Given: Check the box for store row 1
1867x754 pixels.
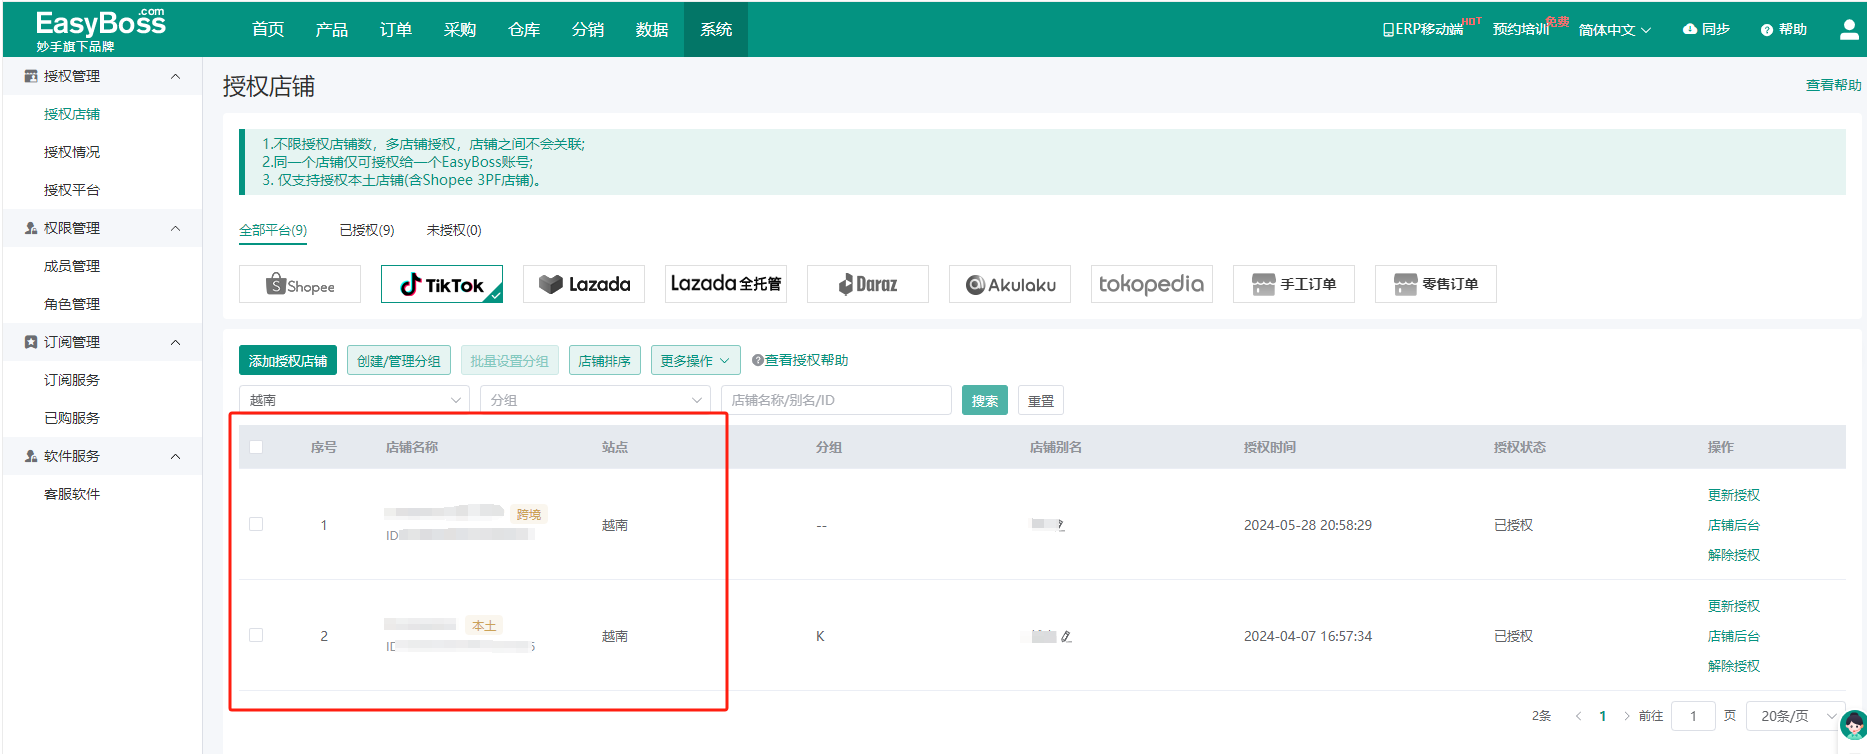Looking at the screenshot, I should pyautogui.click(x=256, y=525).
